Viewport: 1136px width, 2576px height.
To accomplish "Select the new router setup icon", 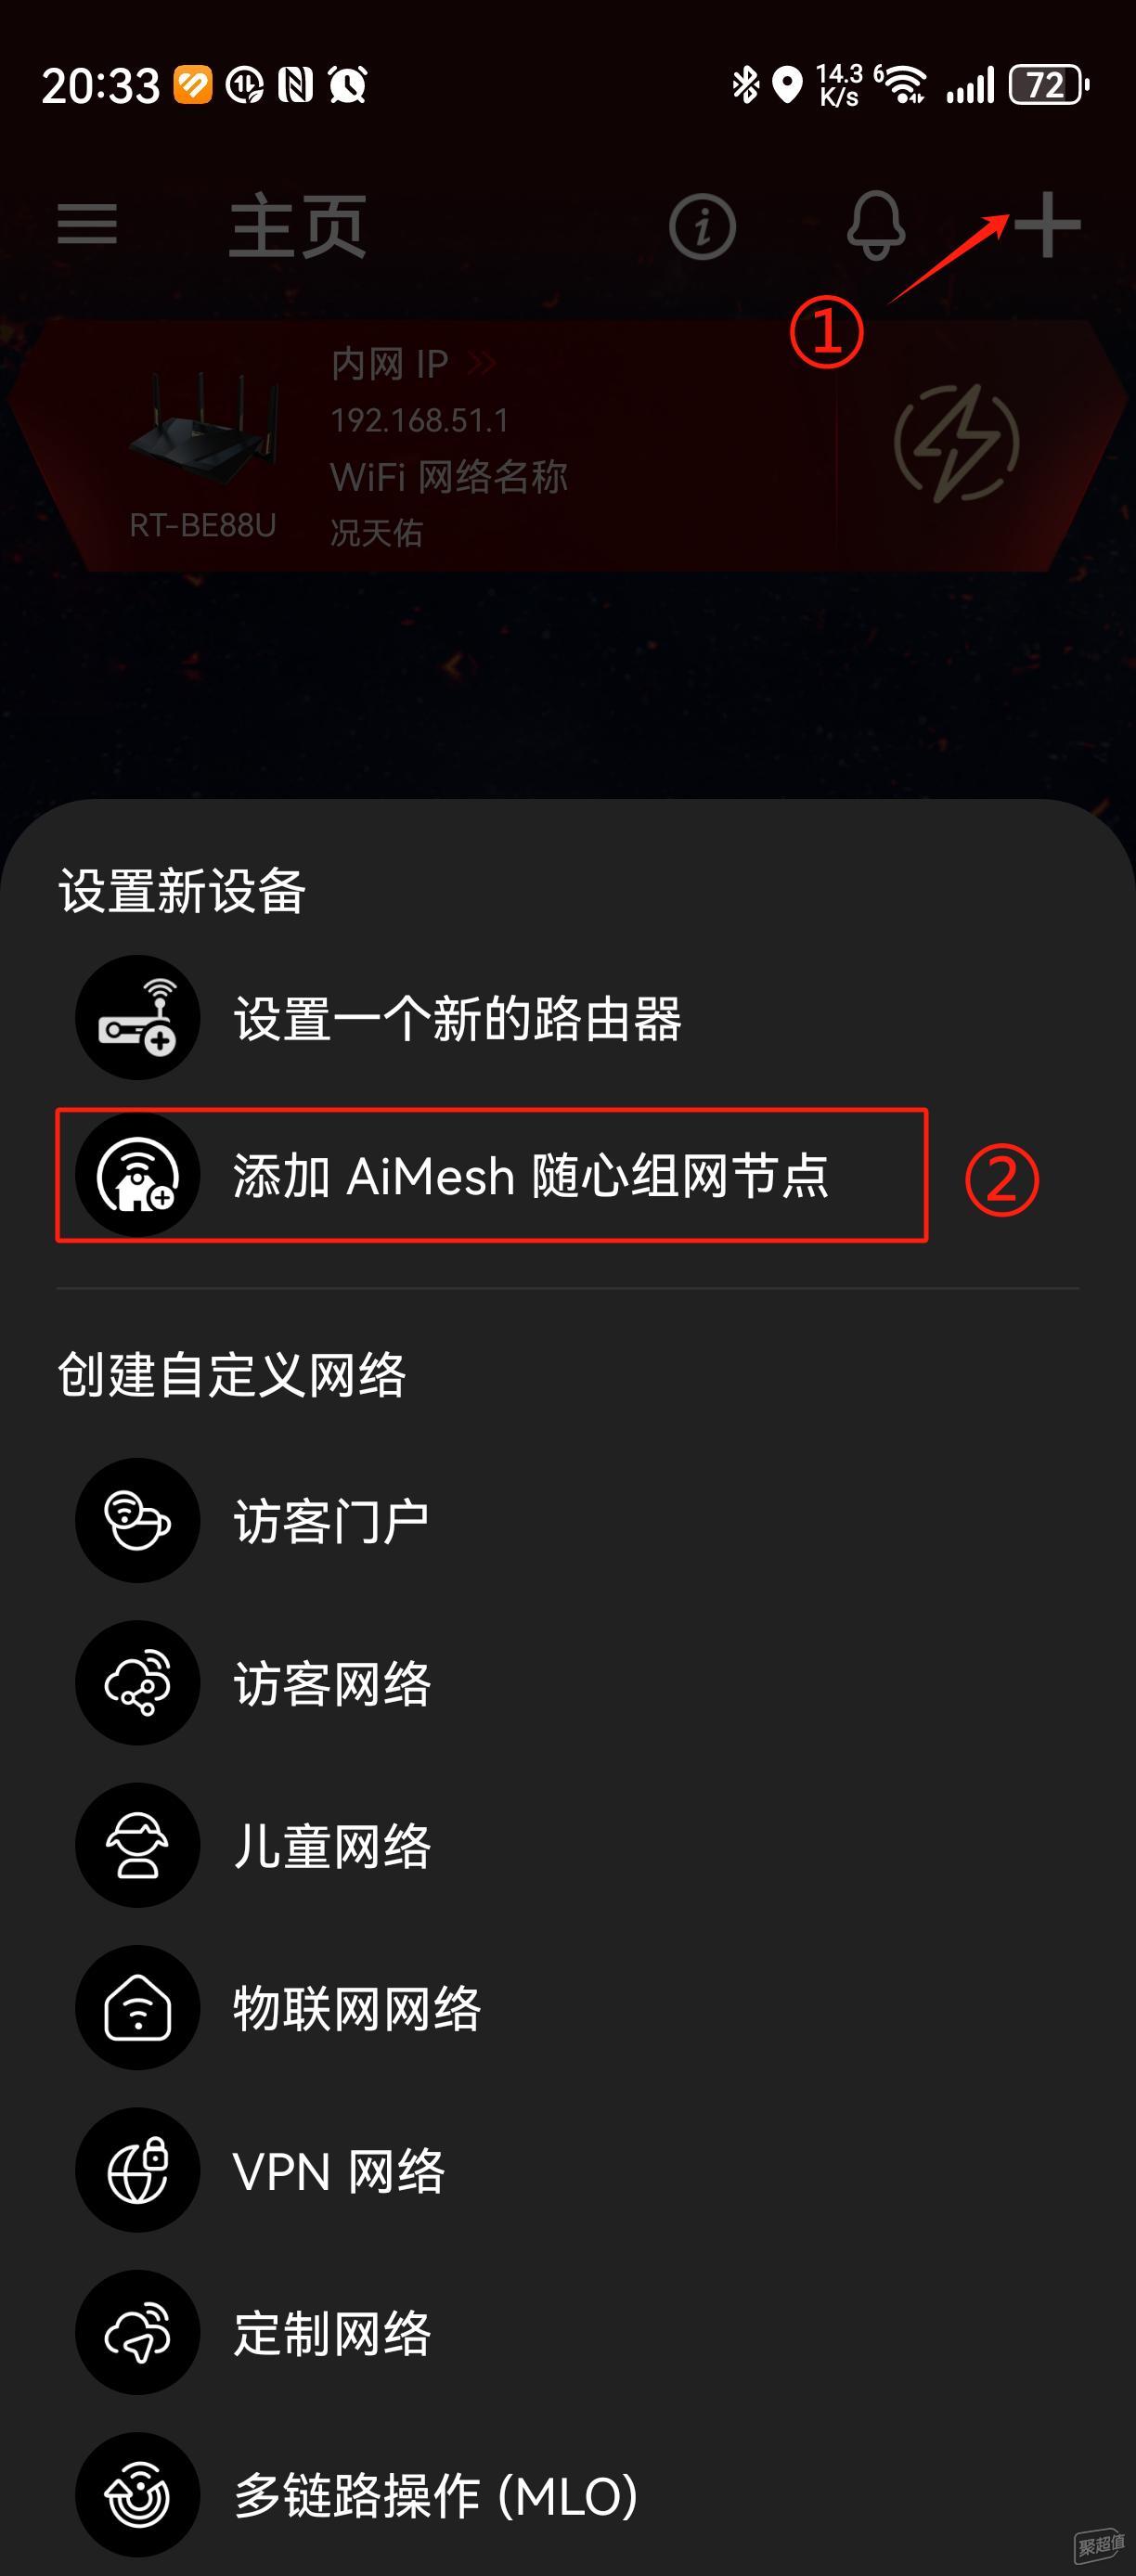I will [x=138, y=1017].
